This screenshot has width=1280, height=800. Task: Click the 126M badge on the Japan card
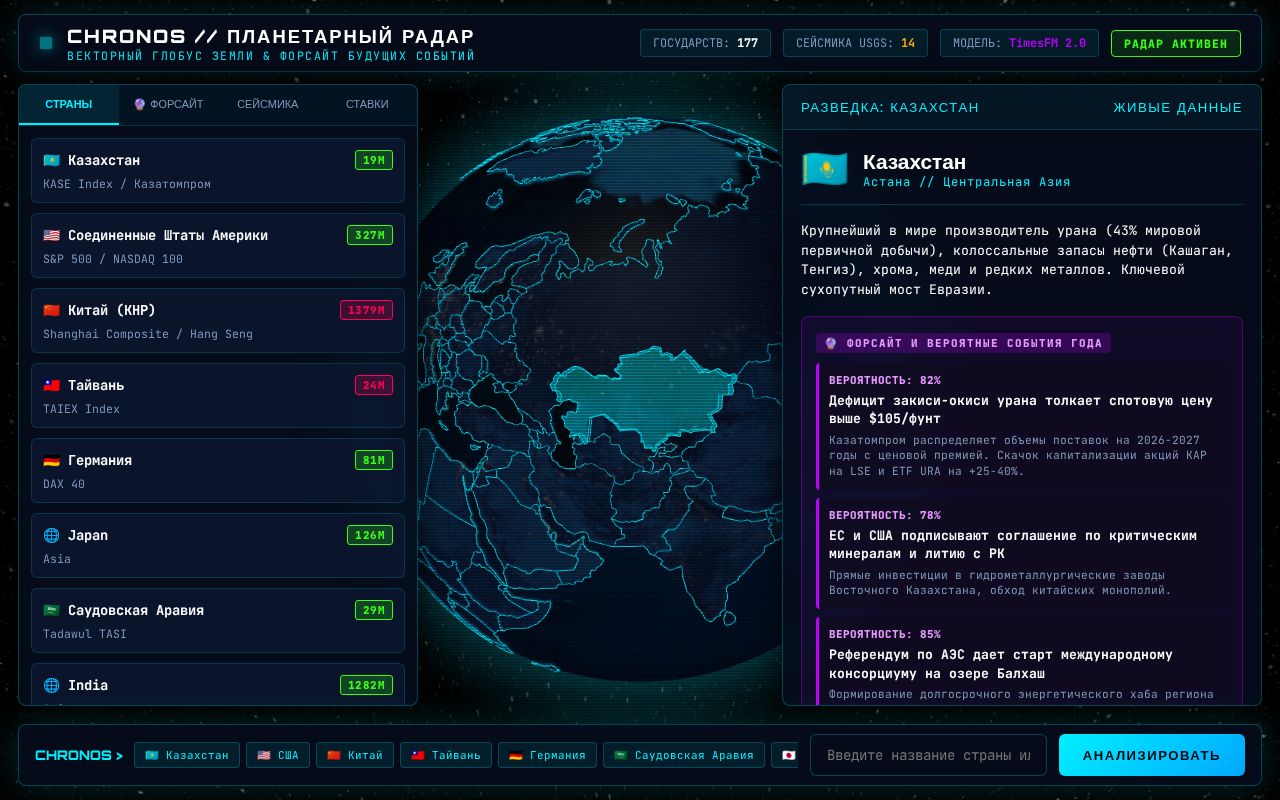point(370,535)
